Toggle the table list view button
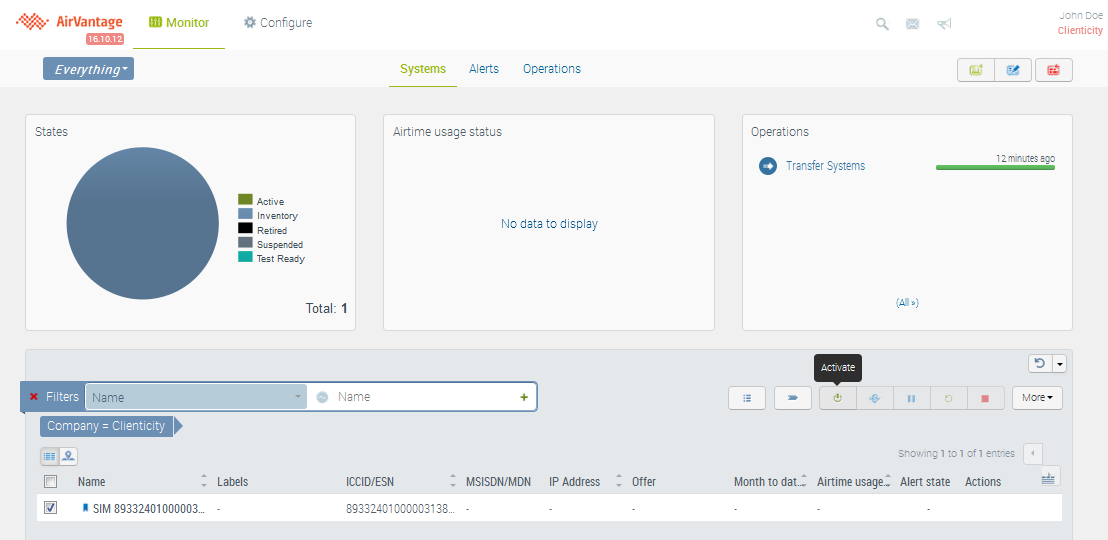The width and height of the screenshot is (1108, 540). (x=50, y=456)
